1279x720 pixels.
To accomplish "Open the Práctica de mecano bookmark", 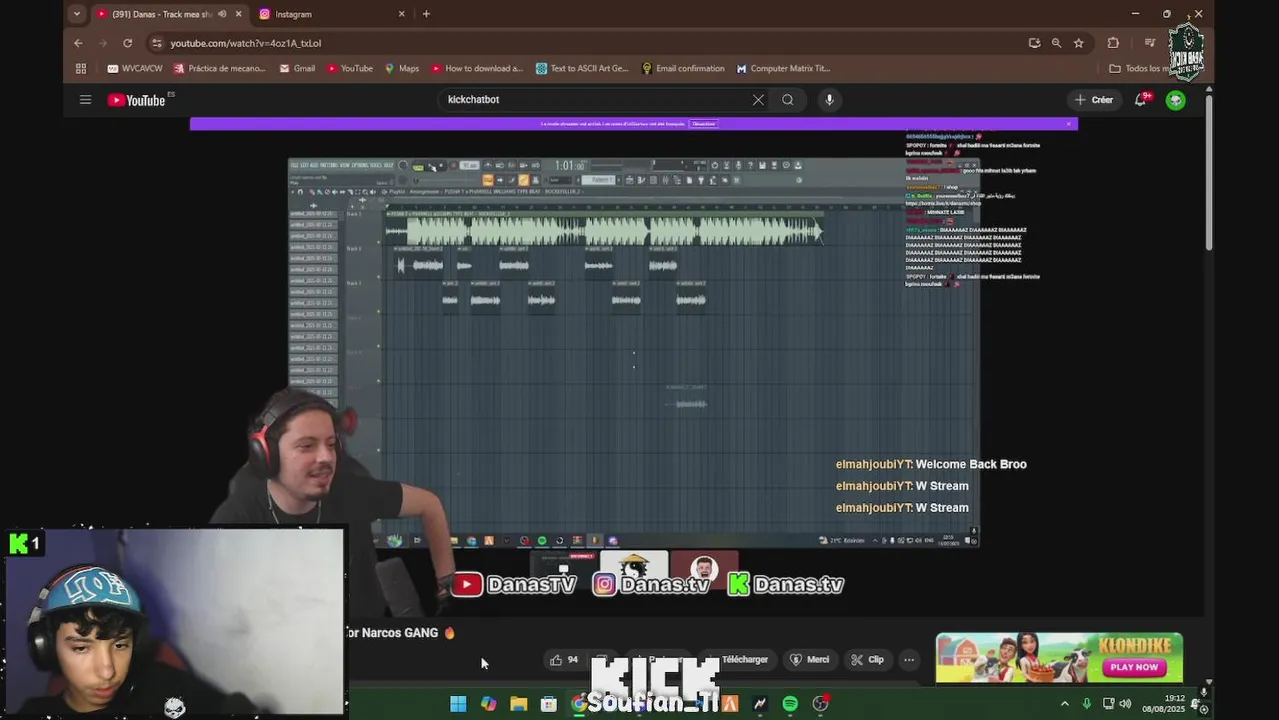I will coord(220,69).
